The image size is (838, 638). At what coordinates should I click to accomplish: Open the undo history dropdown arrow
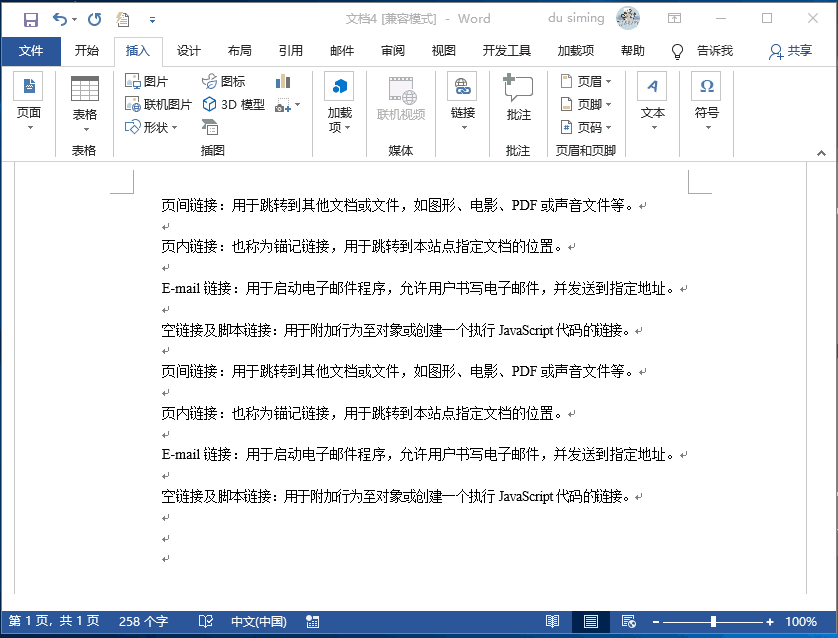(74, 20)
